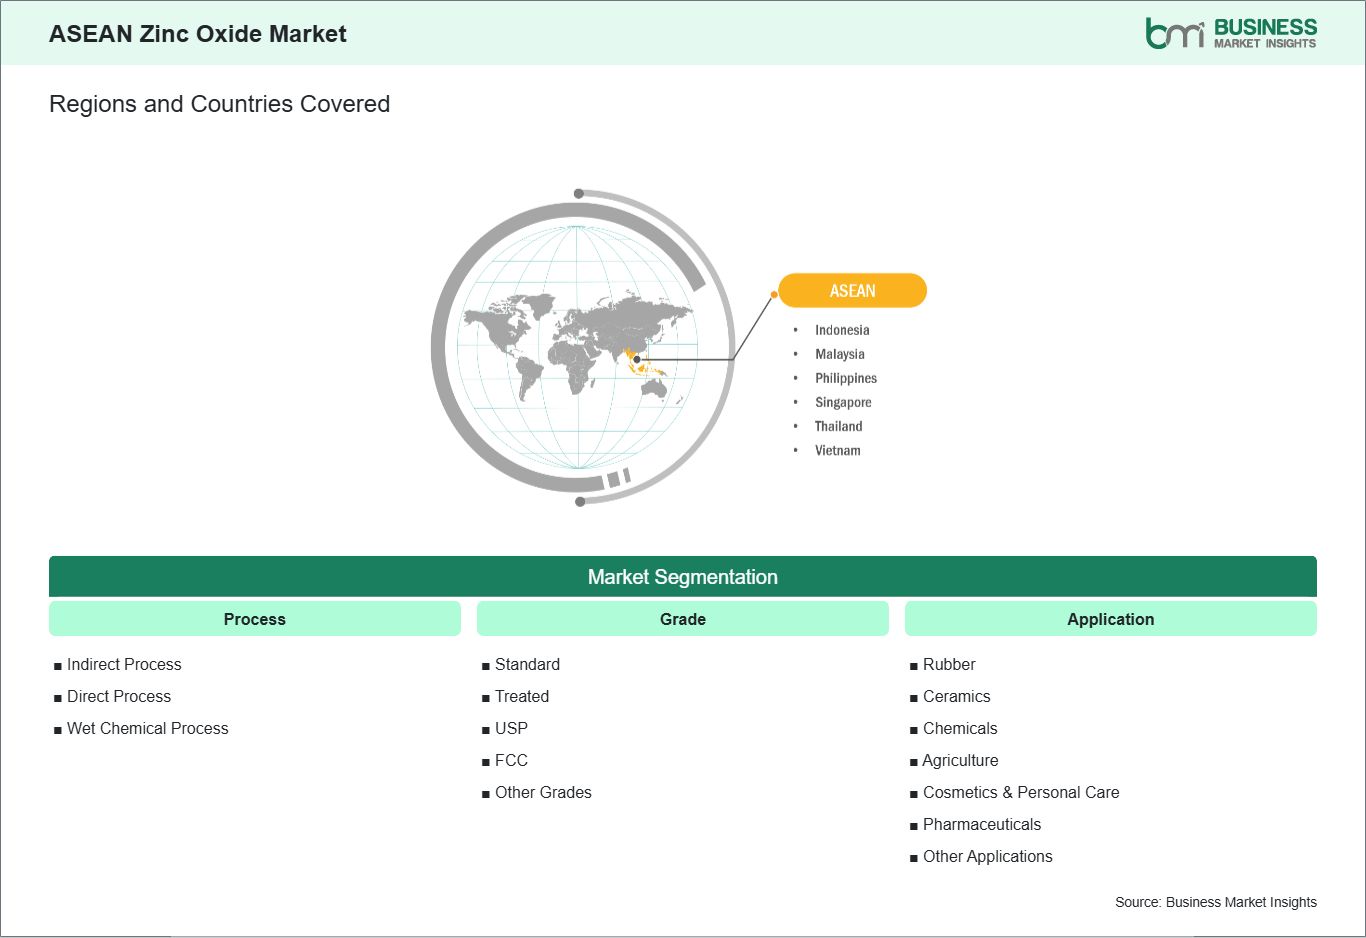Click the Market Segmentation banner

pyautogui.click(x=683, y=577)
